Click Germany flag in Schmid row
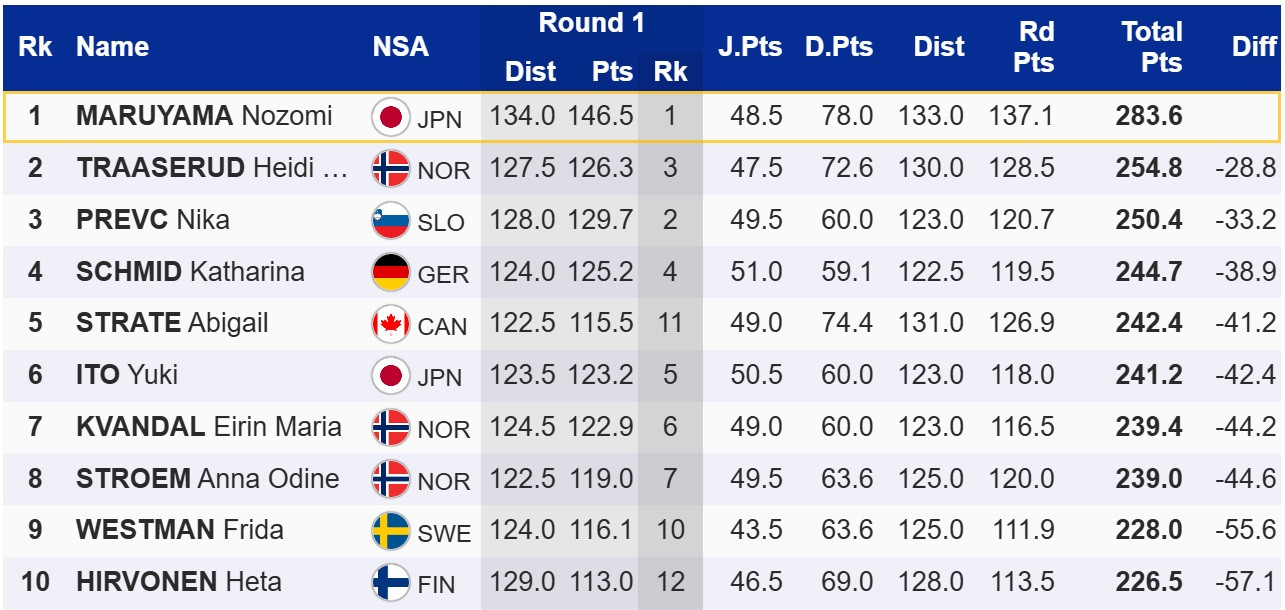Viewport: 1285px width, 610px height. click(x=390, y=272)
